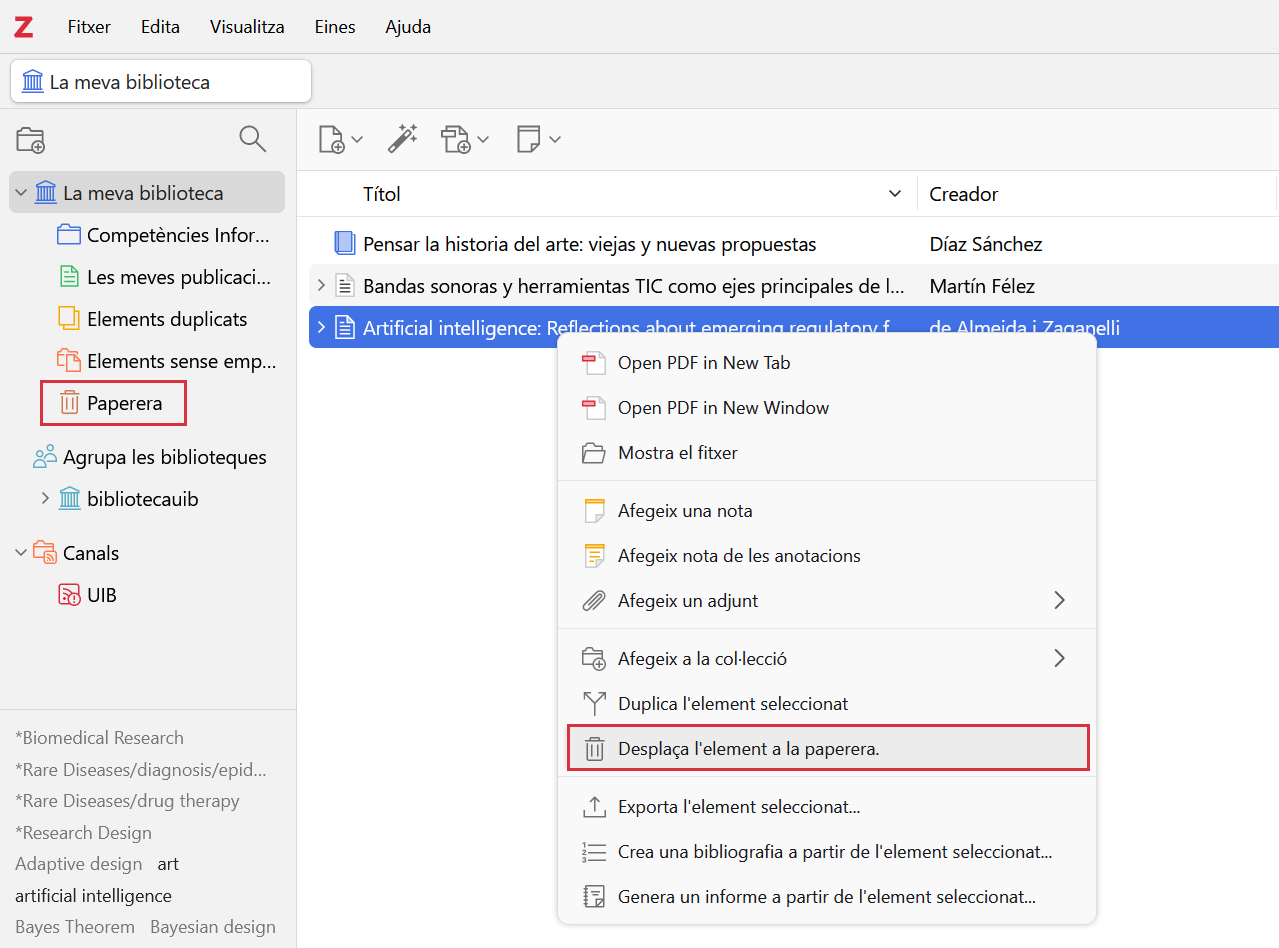Viewport: 1279px width, 948px height.
Task: Open the new note dropdown
Action: click(538, 139)
